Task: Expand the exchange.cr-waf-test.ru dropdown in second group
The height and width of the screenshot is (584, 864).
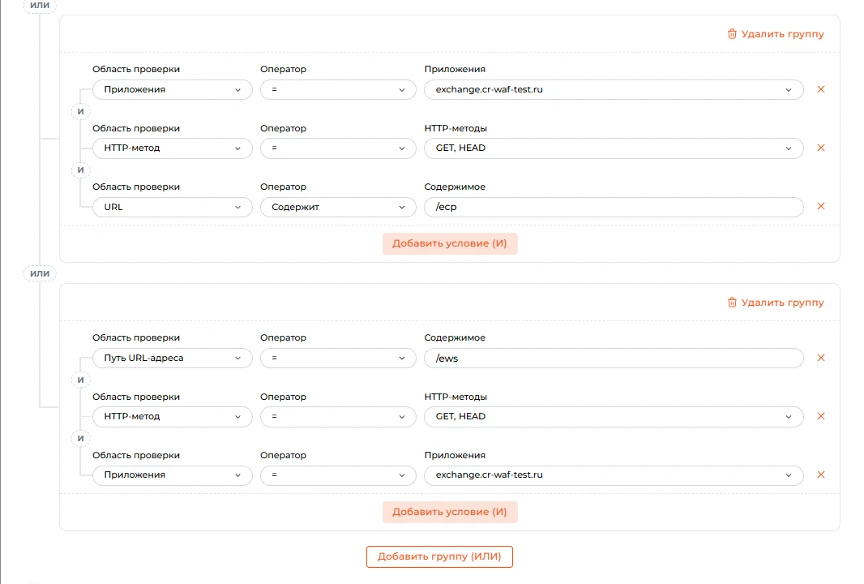Action: (x=613, y=475)
